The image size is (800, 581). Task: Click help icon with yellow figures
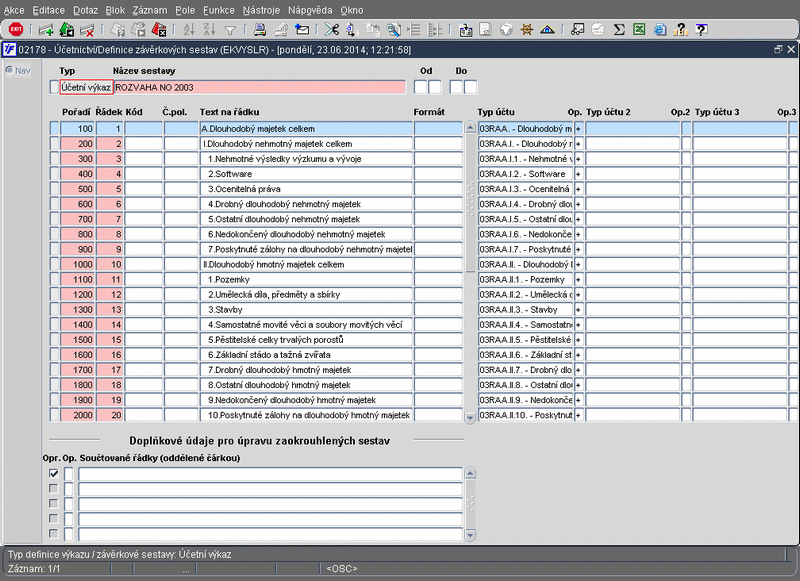[x=680, y=30]
